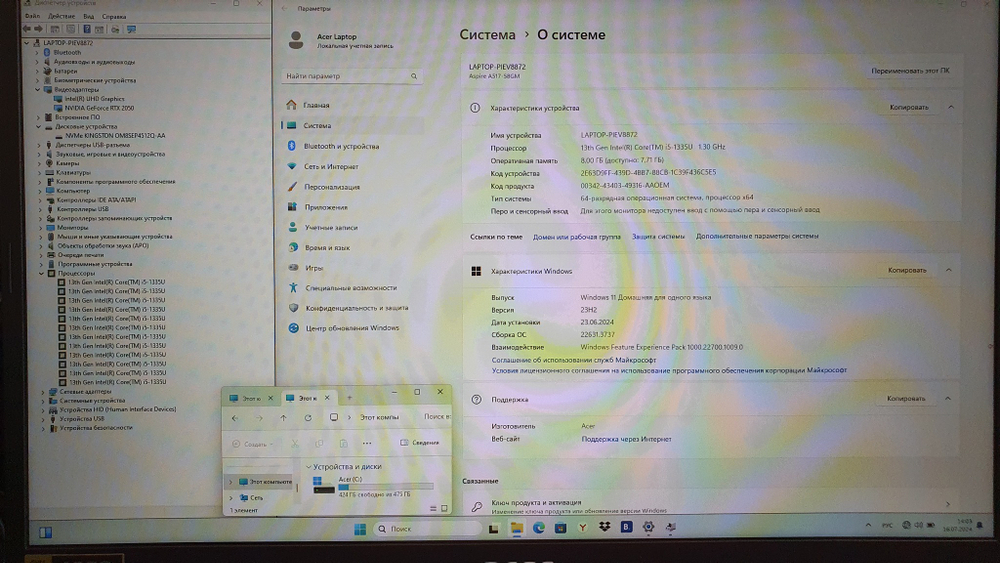Open the Файл menu in Device Manager
Screen dimensions: 1000x563
31,16
